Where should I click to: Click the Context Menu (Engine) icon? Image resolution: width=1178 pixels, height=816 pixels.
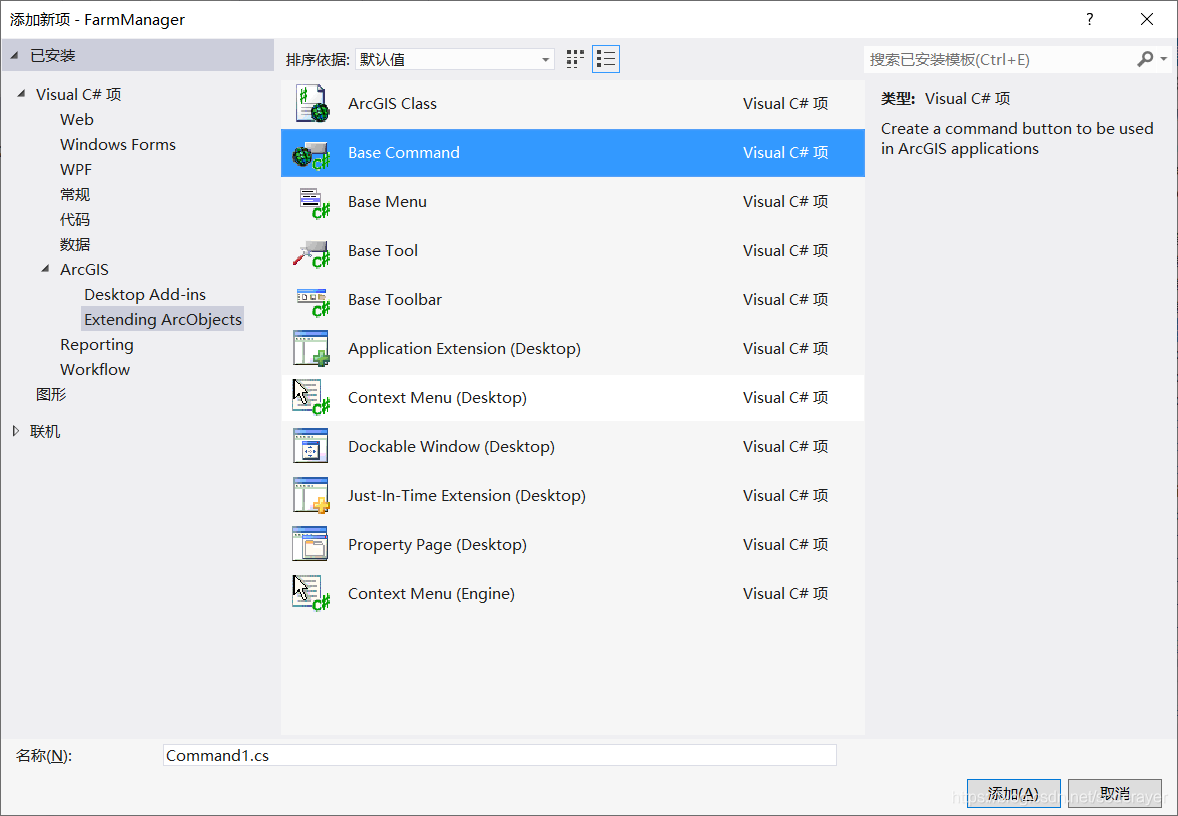pos(311,594)
